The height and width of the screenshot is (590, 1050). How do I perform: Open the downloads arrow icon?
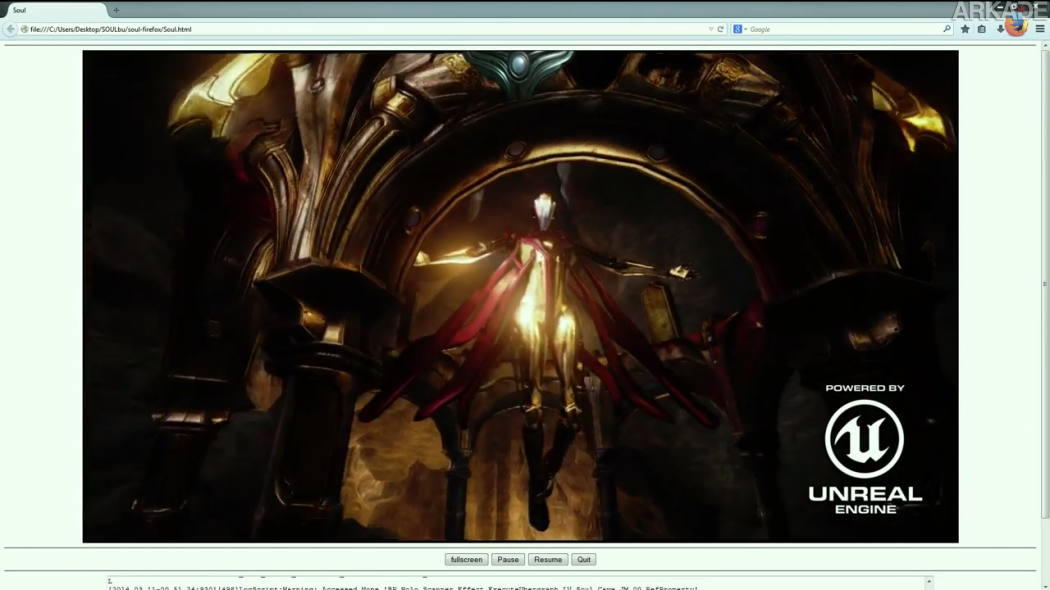pyautogui.click(x=1000, y=29)
